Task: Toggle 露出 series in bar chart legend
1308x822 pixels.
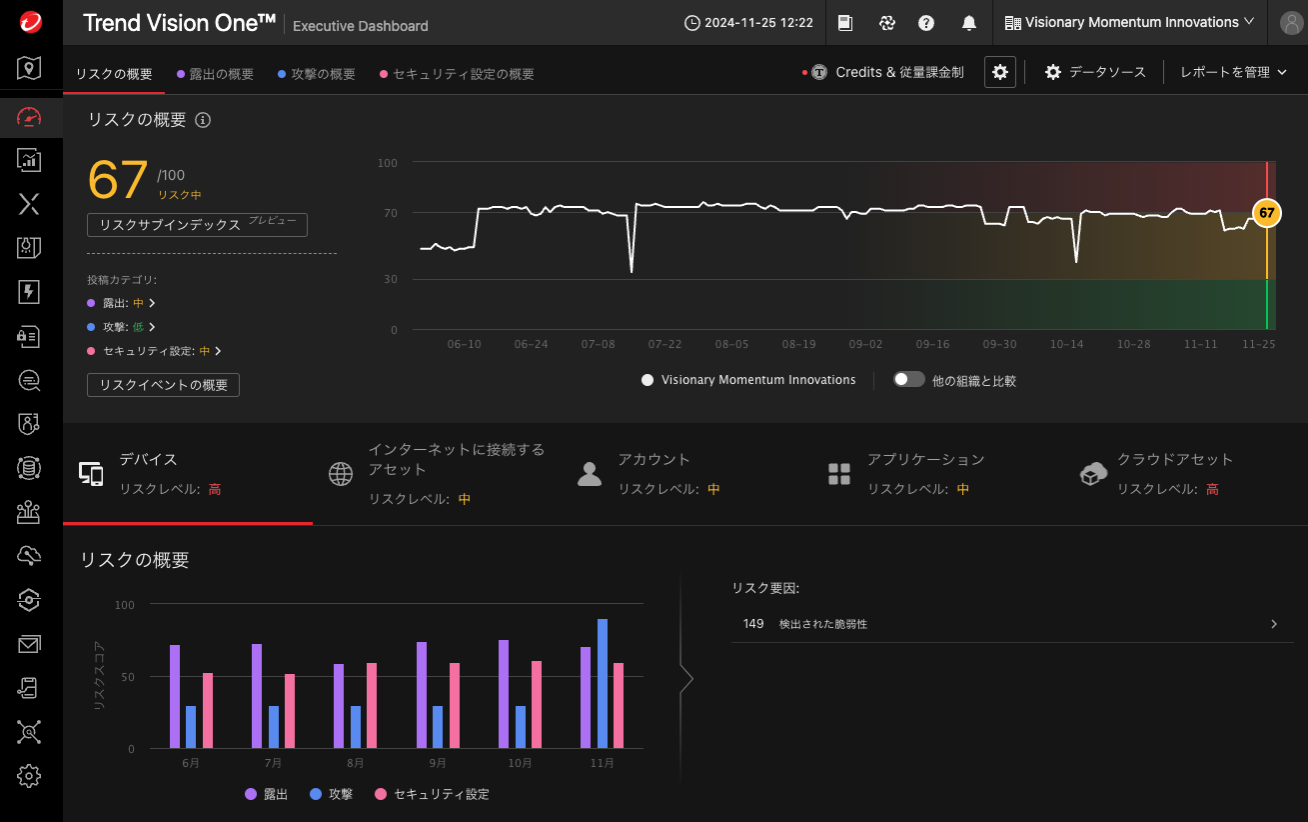Action: 266,794
